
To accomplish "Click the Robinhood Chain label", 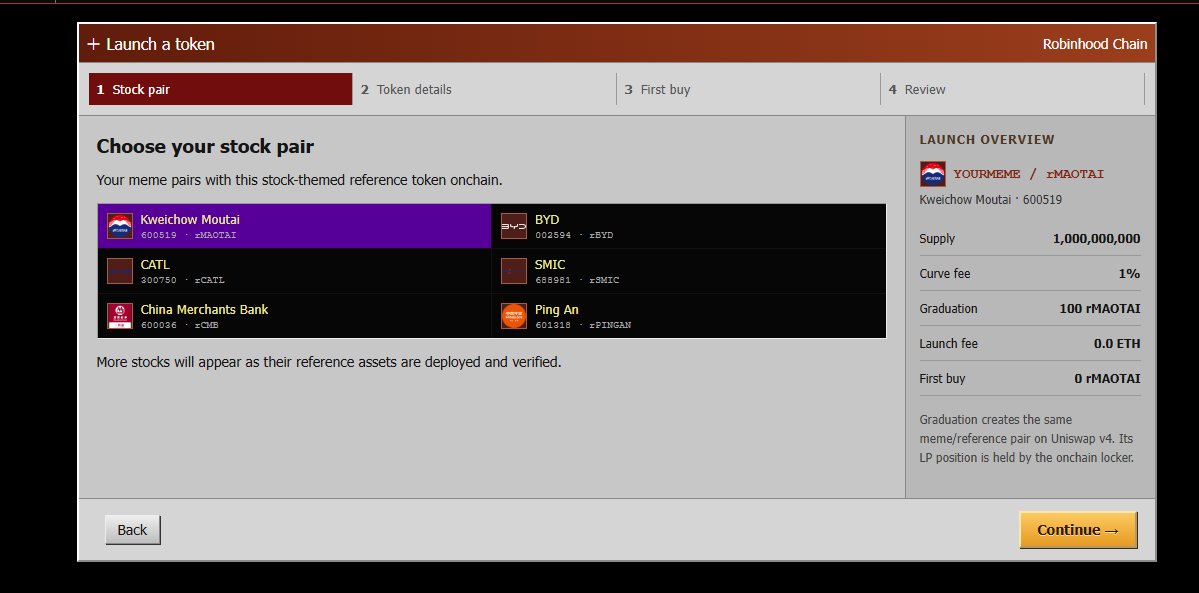I will (x=1095, y=44).
